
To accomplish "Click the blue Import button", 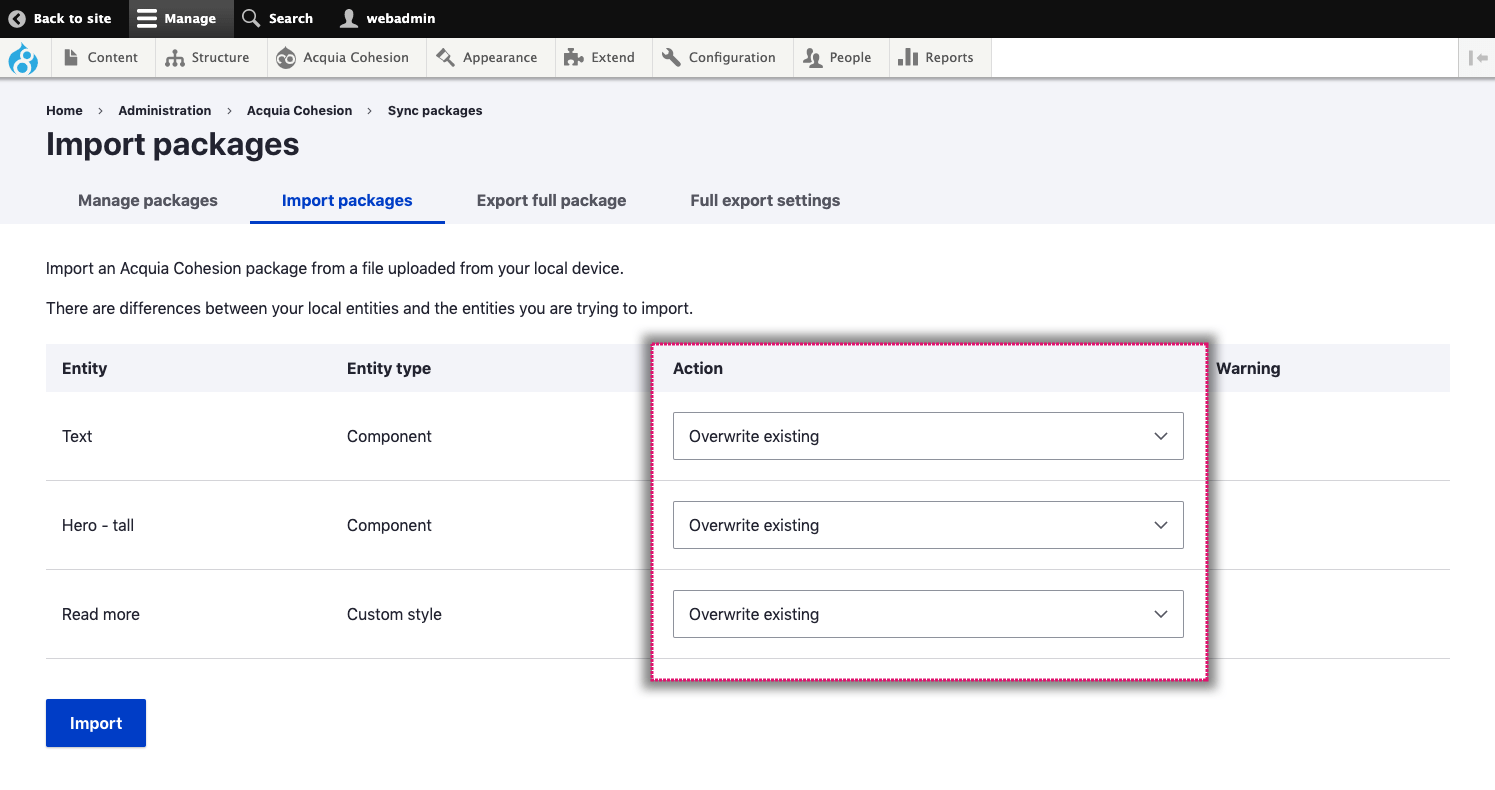I will tap(96, 723).
